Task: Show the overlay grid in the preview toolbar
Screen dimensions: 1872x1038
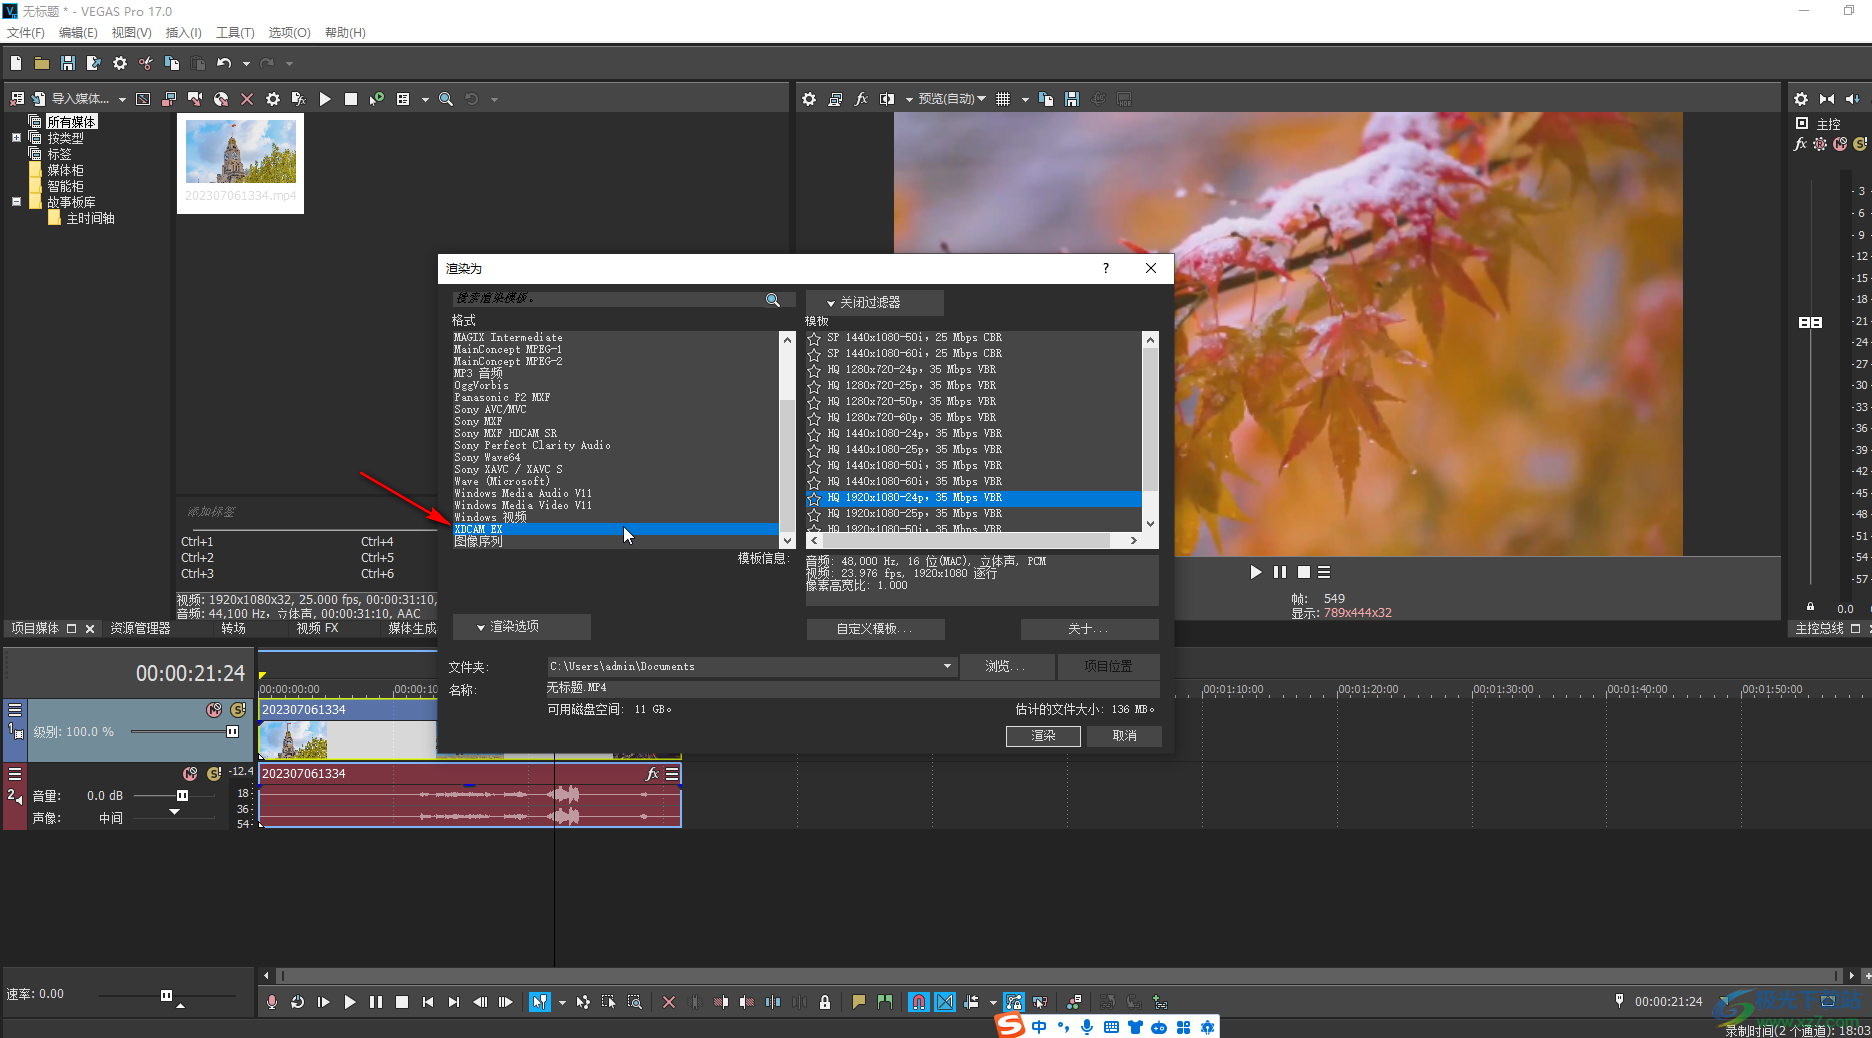Action: [1003, 99]
